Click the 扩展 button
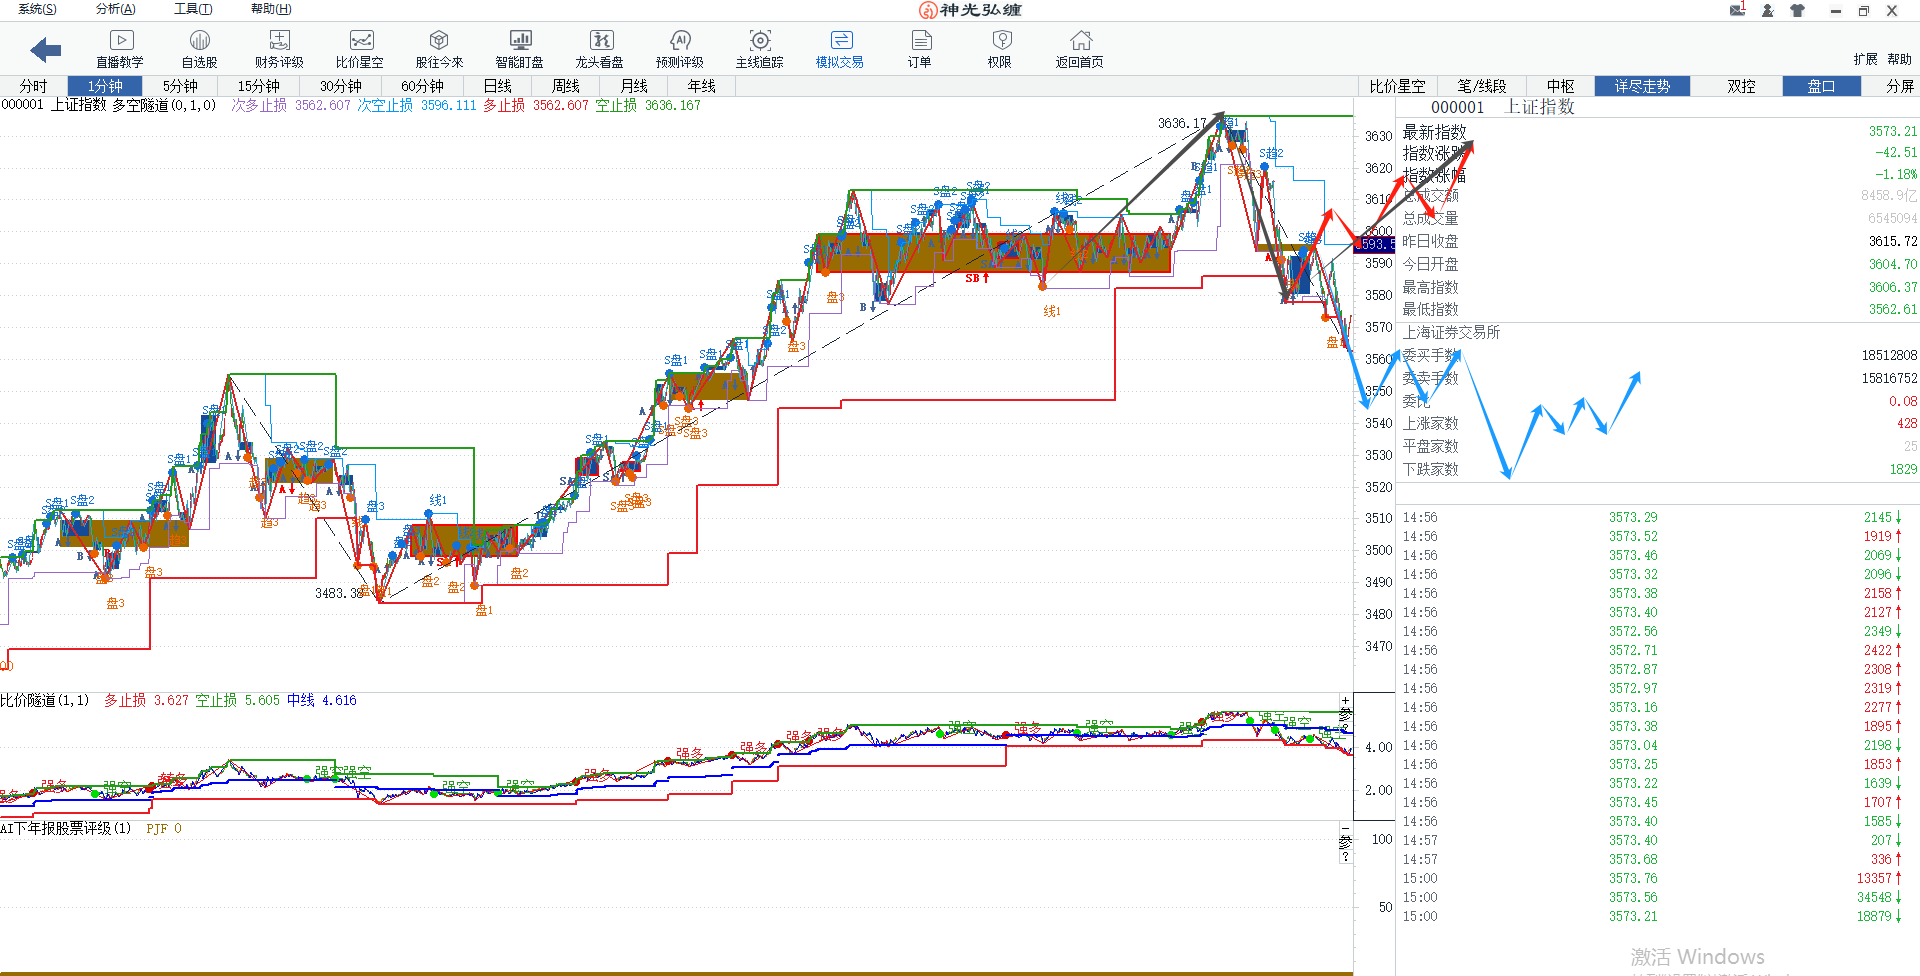Viewport: 1920px width, 976px height. [x=1865, y=59]
